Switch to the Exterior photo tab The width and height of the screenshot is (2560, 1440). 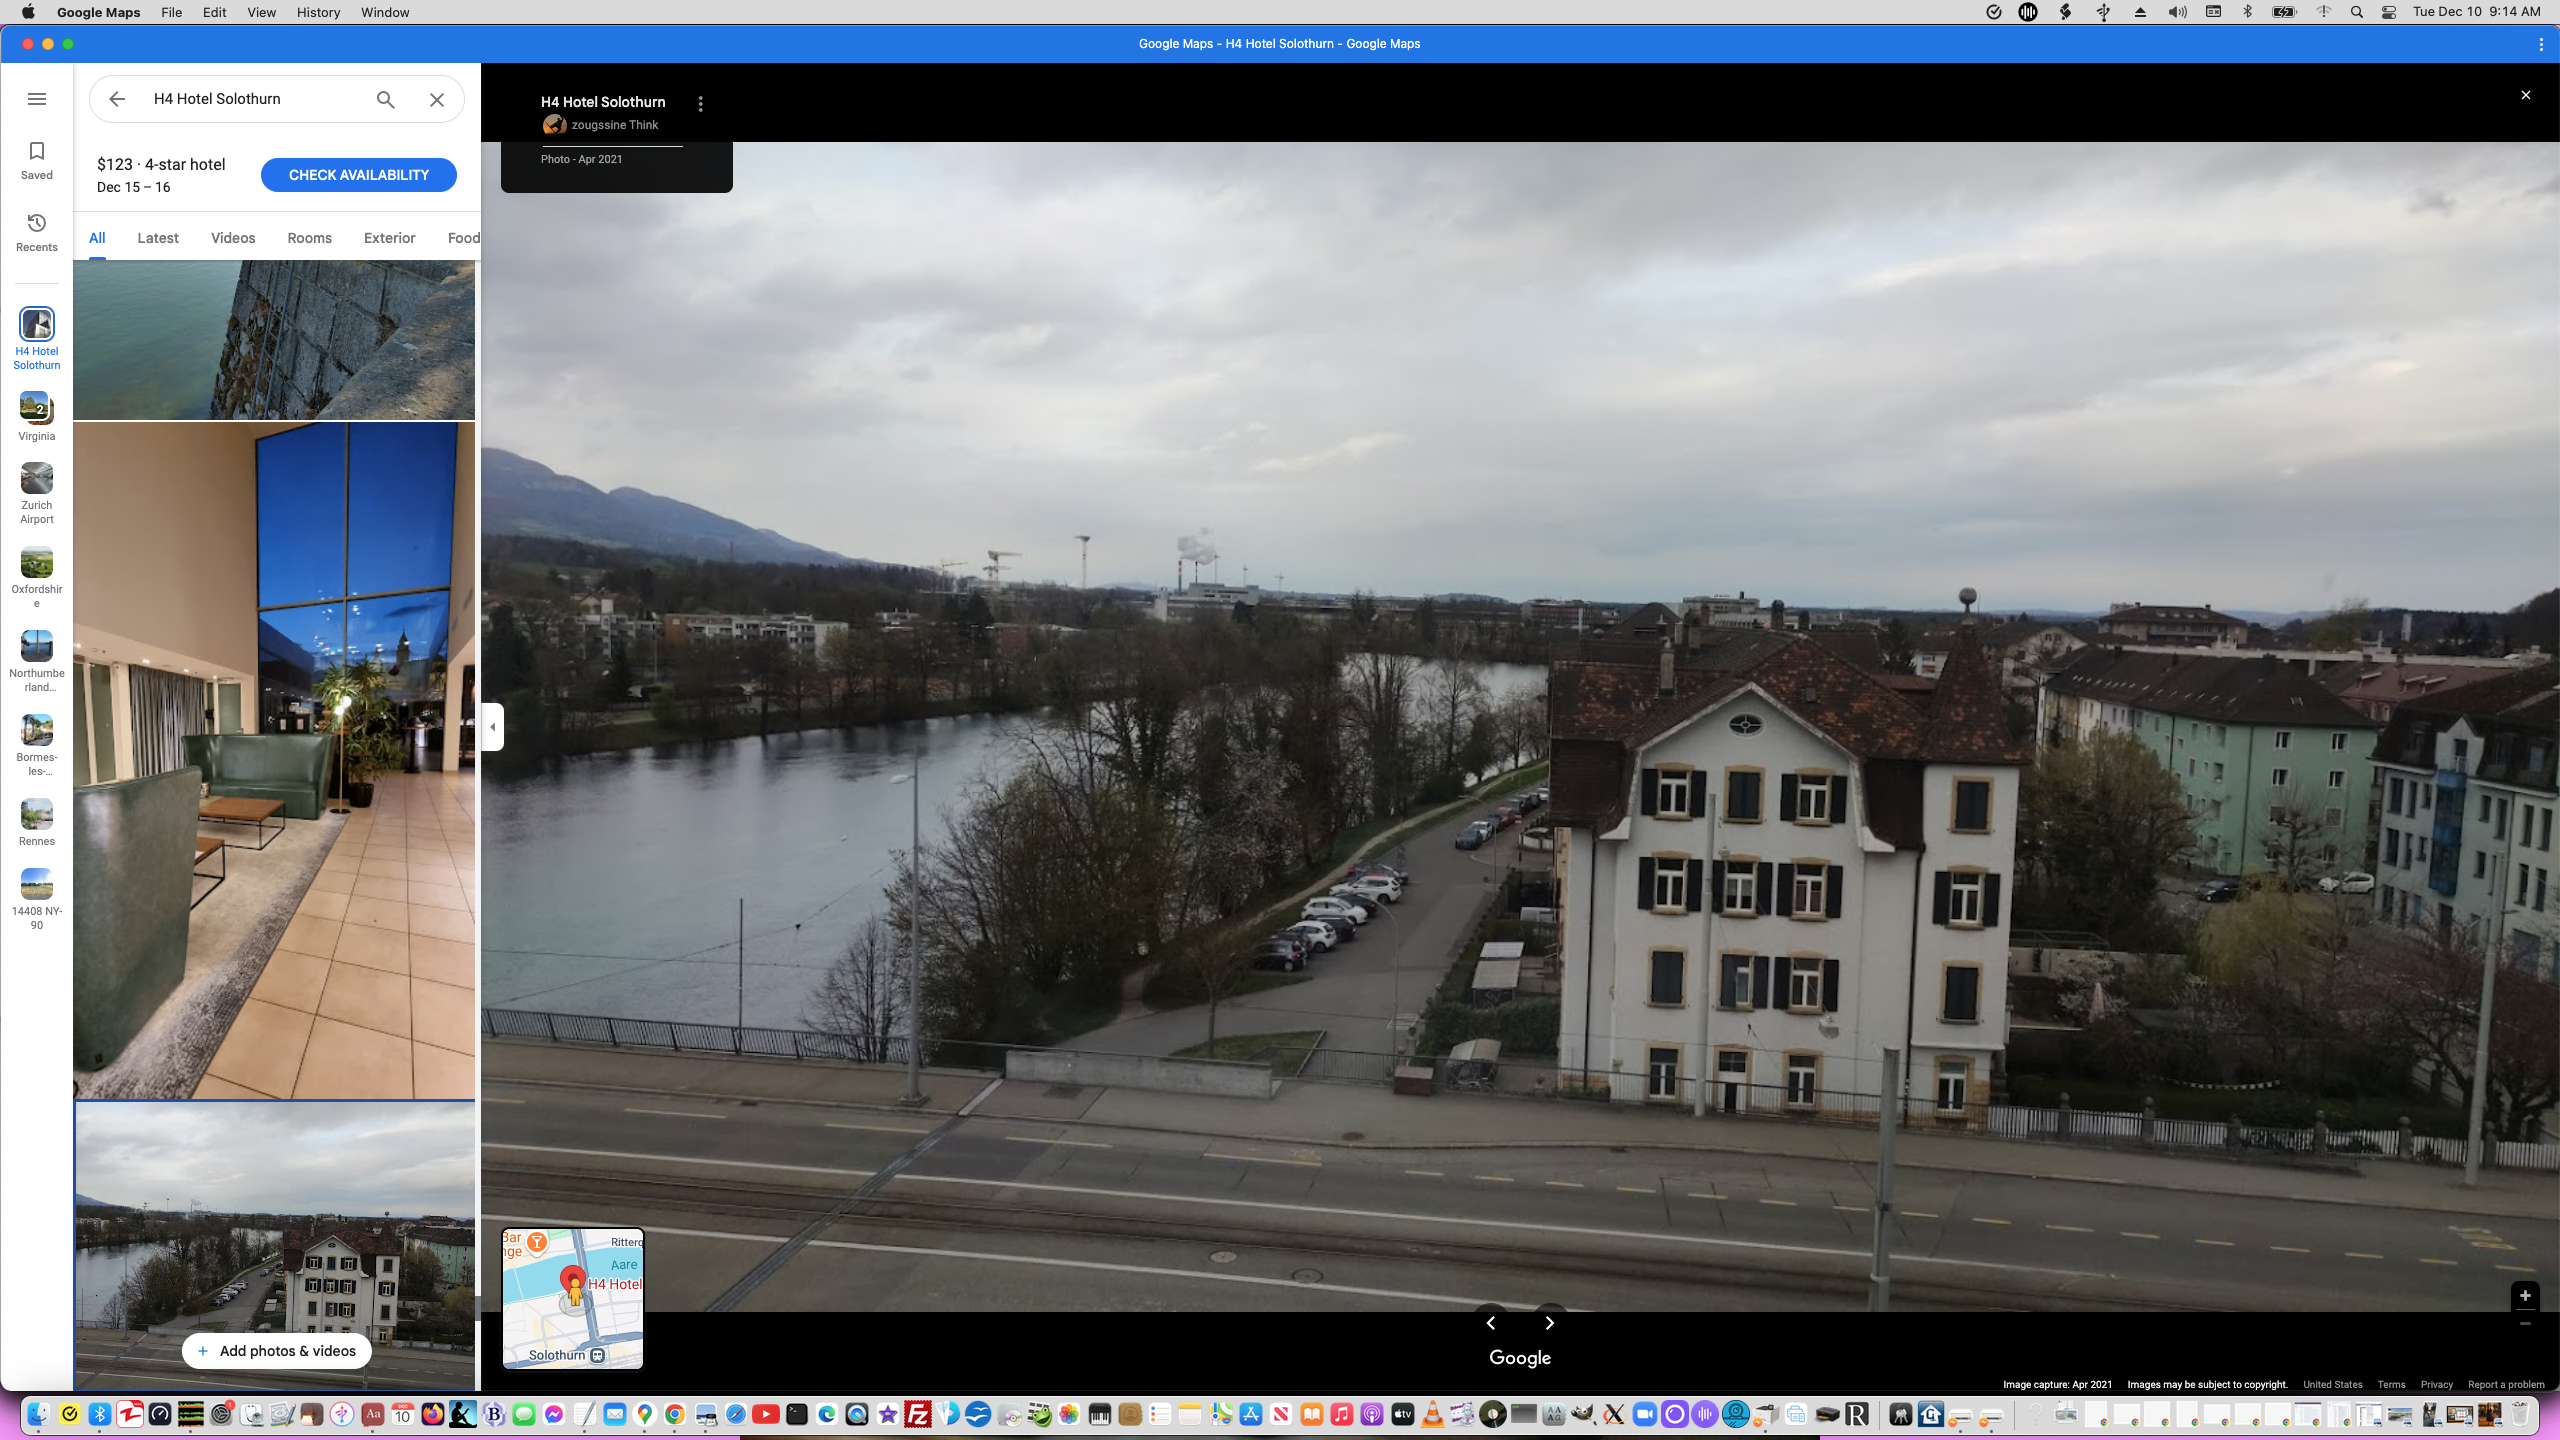(389, 238)
